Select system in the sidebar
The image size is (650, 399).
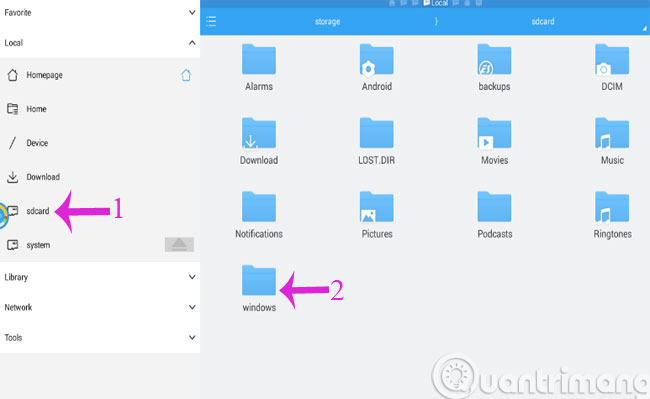100,245
